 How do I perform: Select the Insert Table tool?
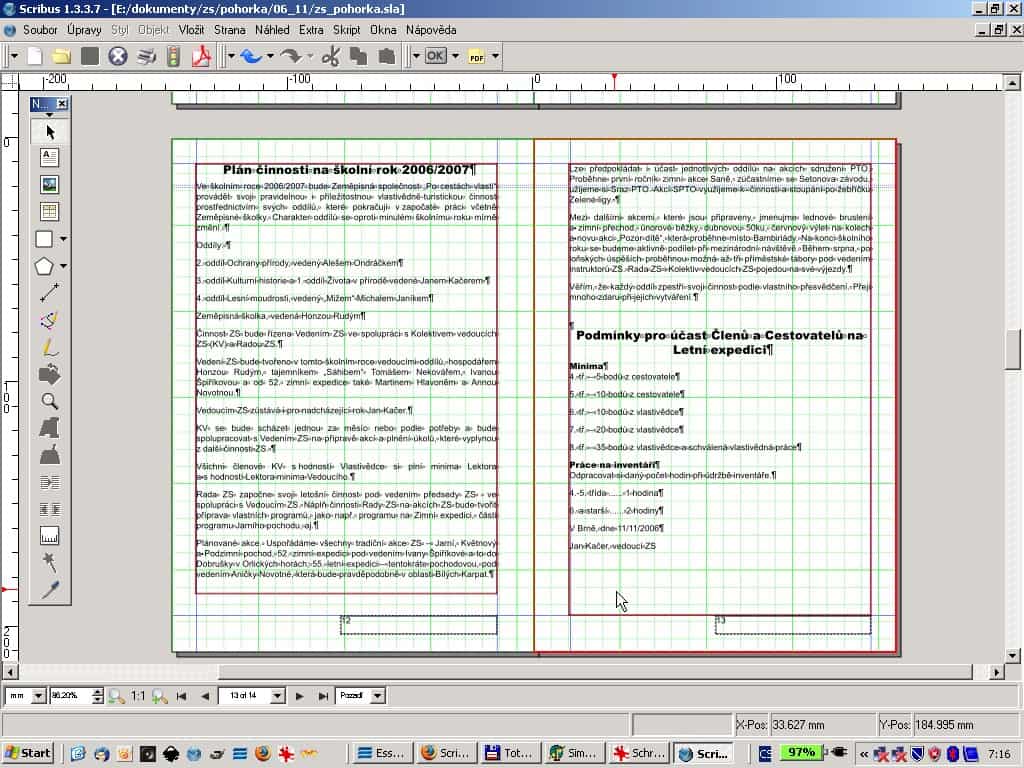(x=49, y=211)
